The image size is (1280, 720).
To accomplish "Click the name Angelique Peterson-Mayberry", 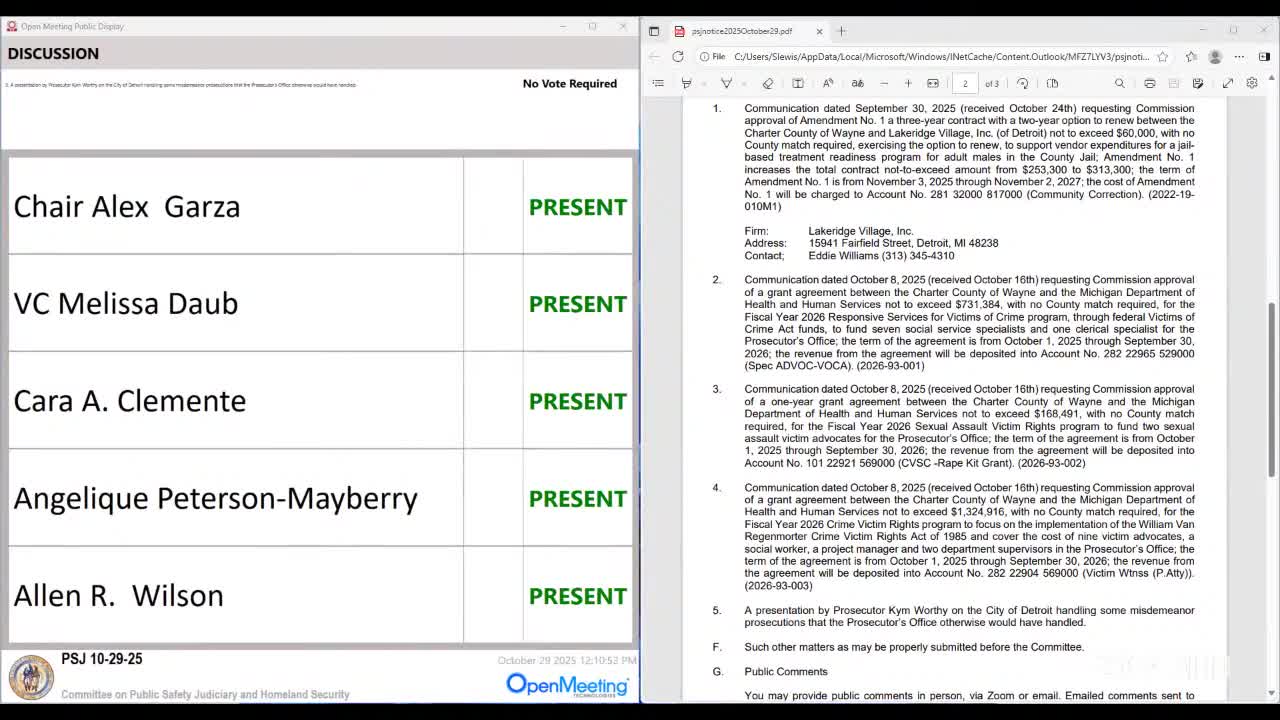I will (x=215, y=498).
